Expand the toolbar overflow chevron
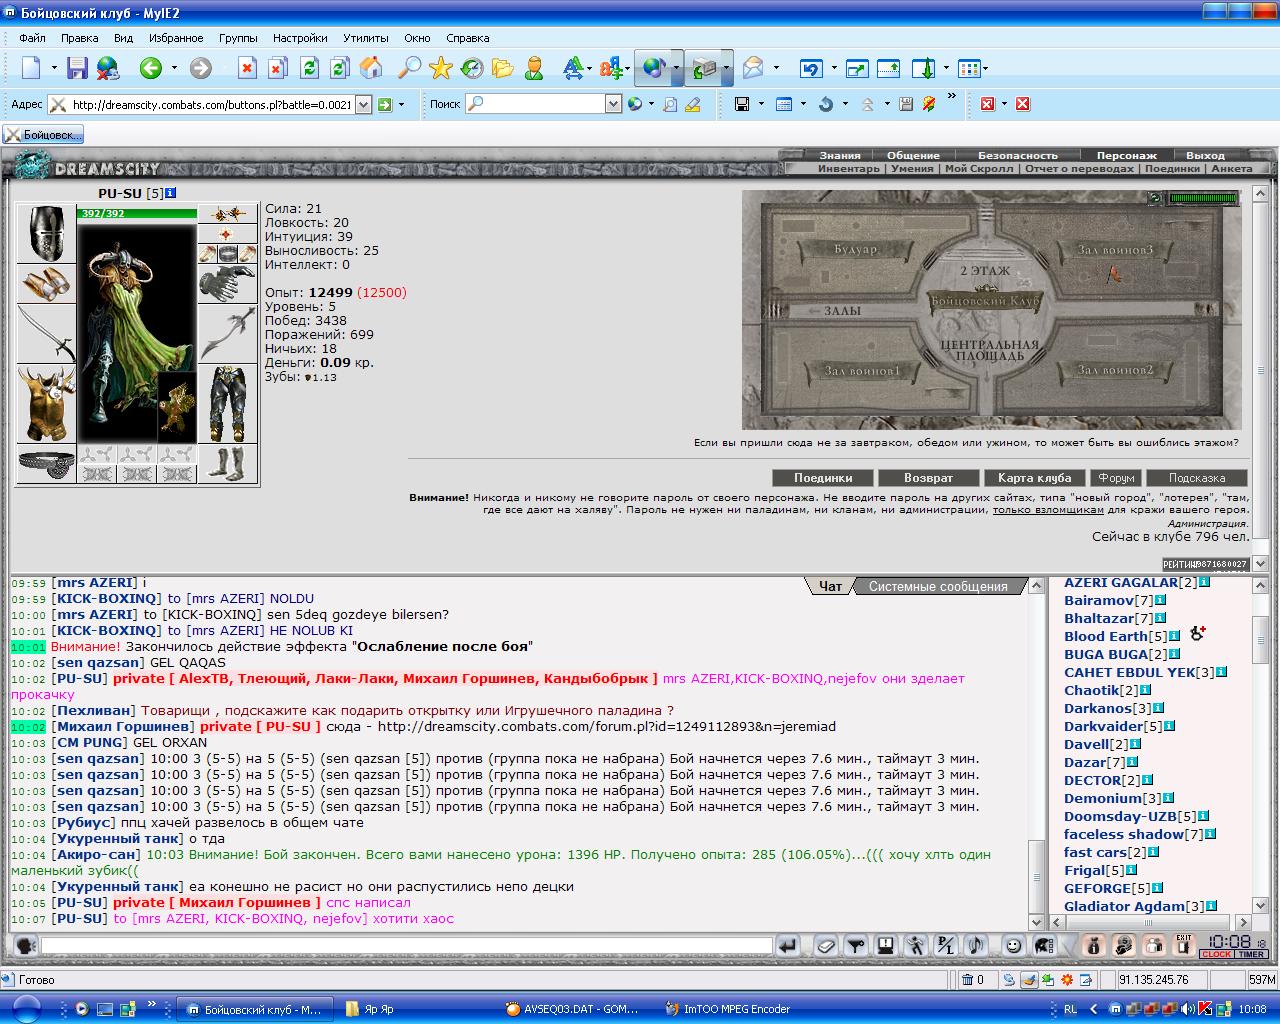Image resolution: width=1280 pixels, height=1024 pixels. coord(951,97)
